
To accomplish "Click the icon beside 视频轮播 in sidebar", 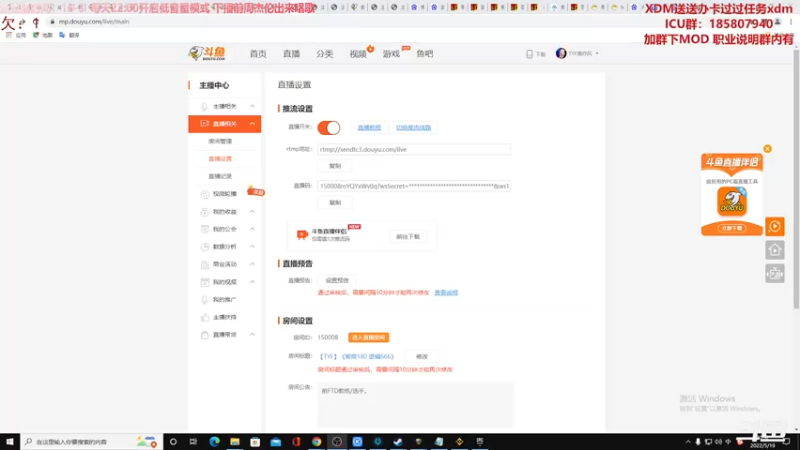I will [205, 194].
